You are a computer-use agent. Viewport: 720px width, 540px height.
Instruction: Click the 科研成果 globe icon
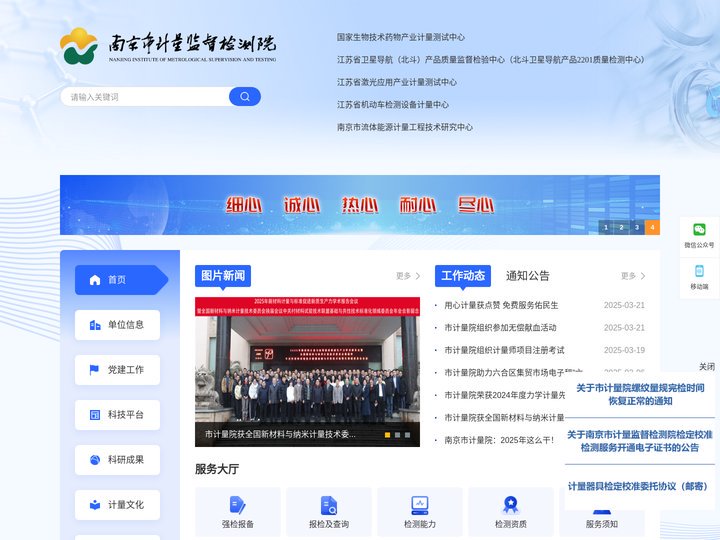pos(95,460)
